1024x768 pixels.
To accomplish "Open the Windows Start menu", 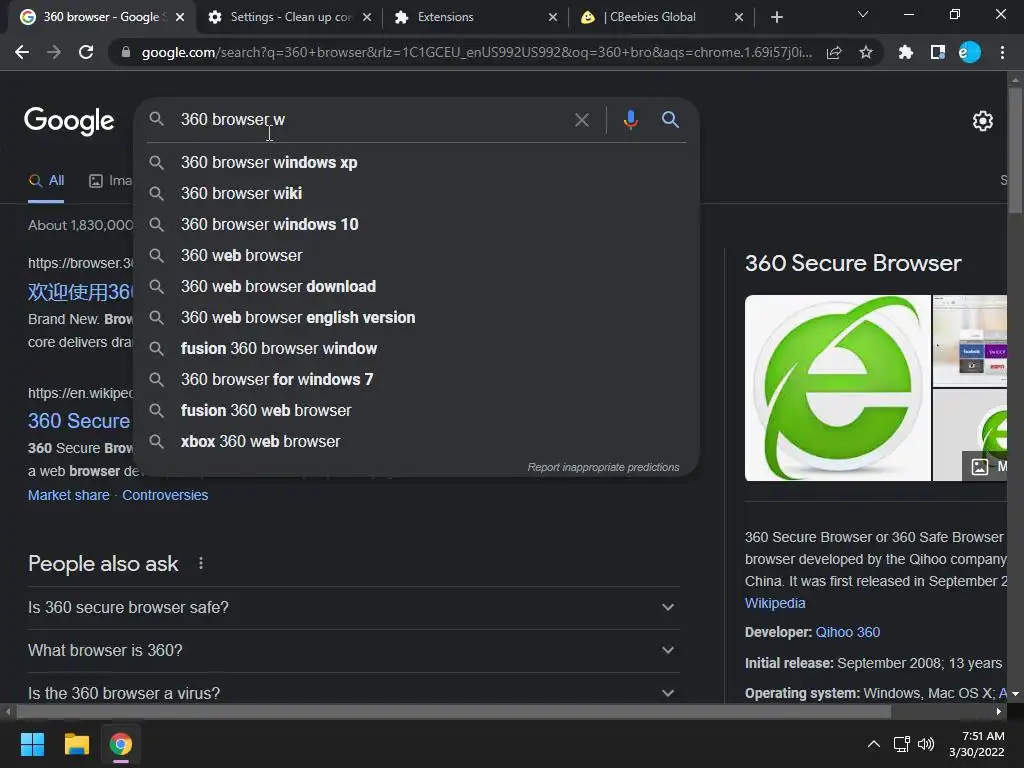I will pos(32,744).
